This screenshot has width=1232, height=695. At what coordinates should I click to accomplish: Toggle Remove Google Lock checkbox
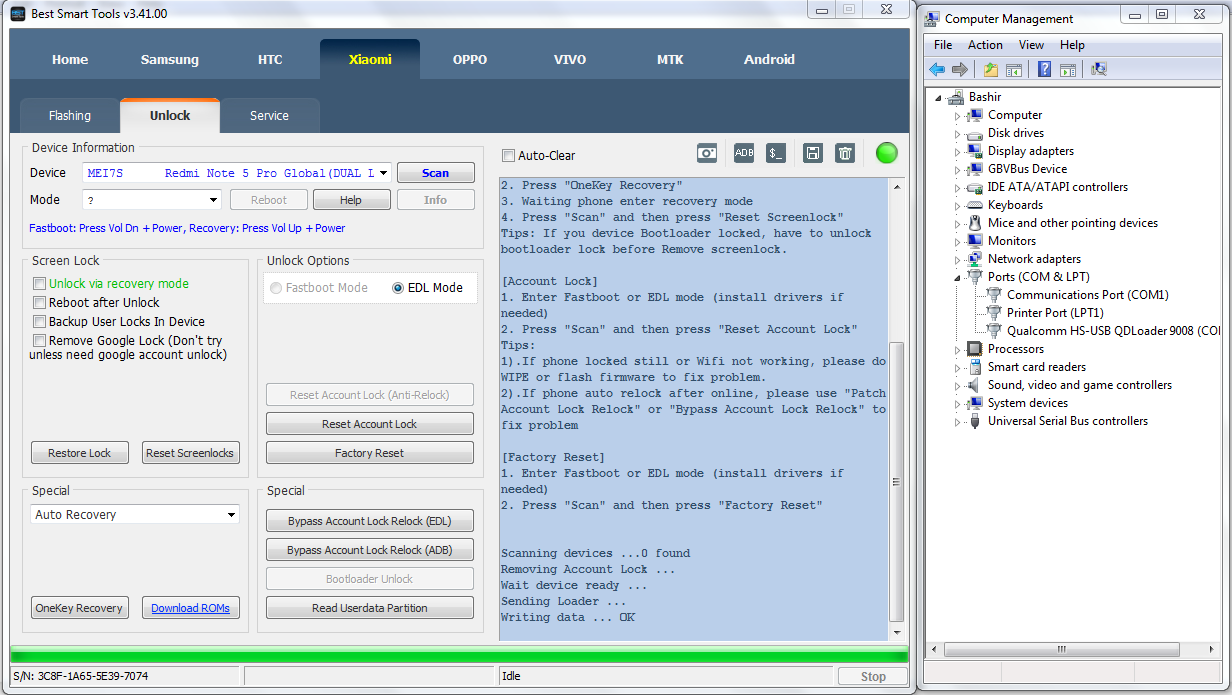[40, 341]
